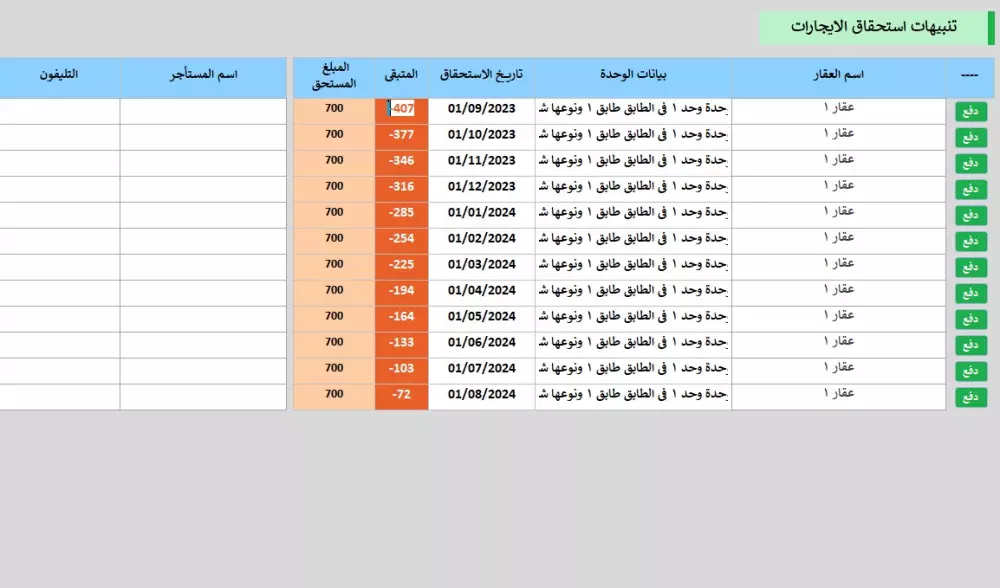
Task: Click the دفع button for 01/03/2024 row
Action: 970,266
